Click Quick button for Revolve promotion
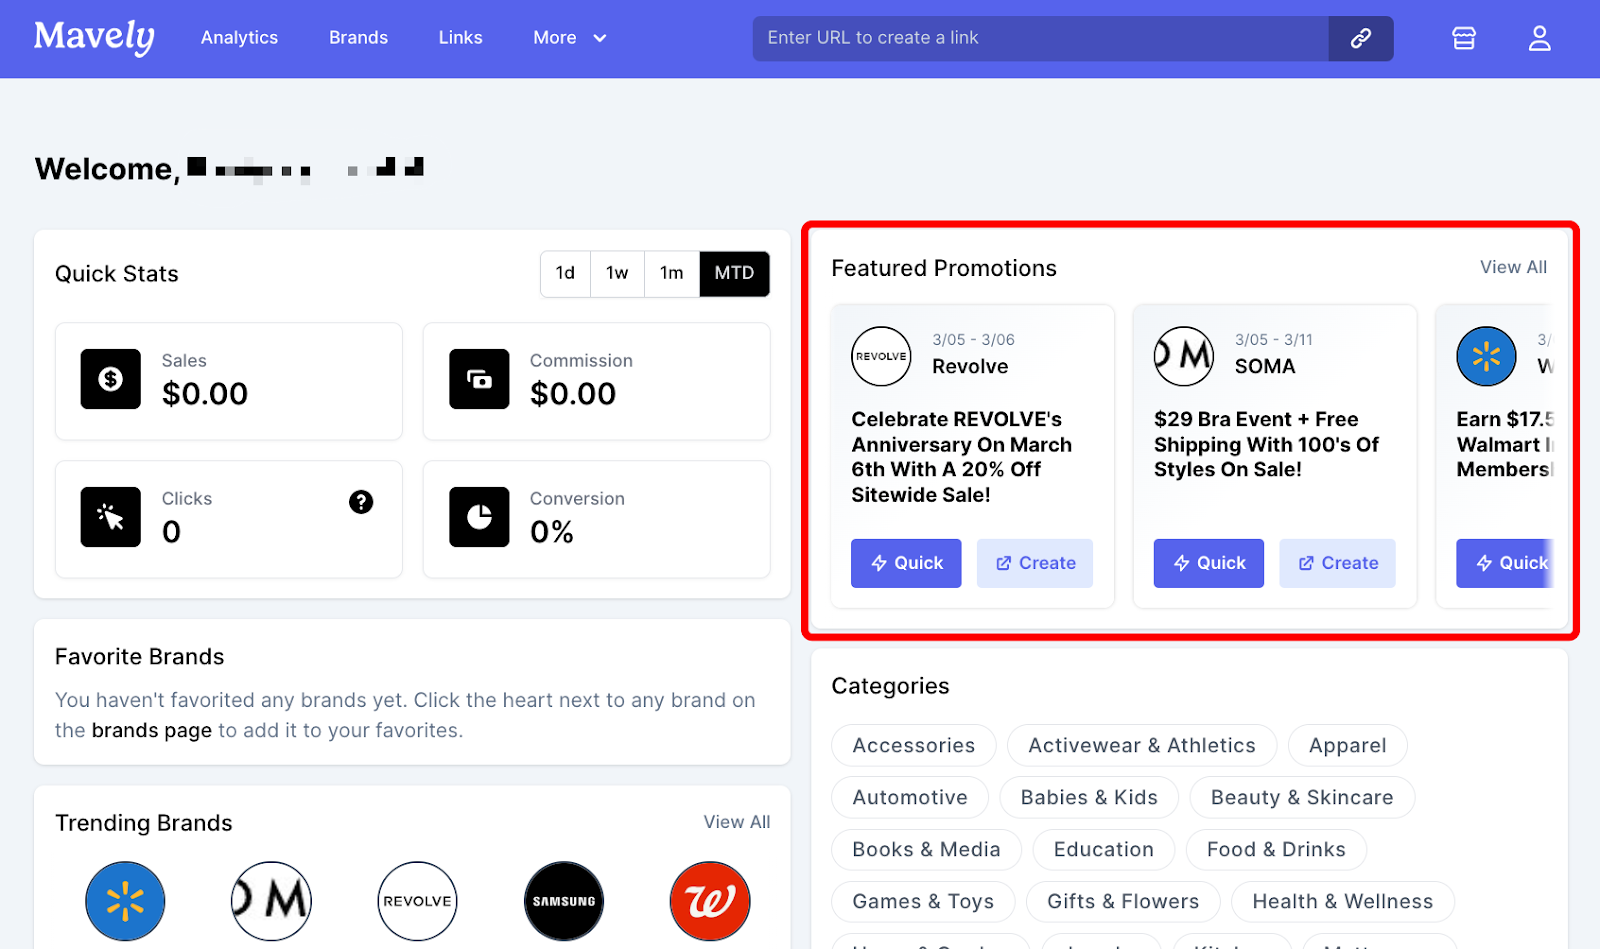 click(x=906, y=563)
